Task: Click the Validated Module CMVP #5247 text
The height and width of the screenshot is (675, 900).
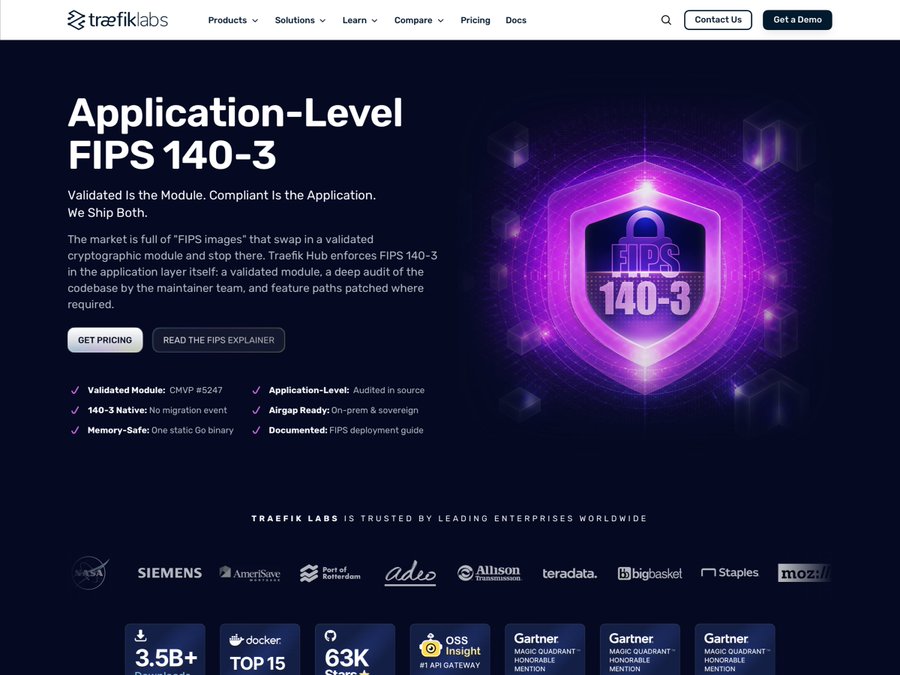Action: tap(155, 390)
